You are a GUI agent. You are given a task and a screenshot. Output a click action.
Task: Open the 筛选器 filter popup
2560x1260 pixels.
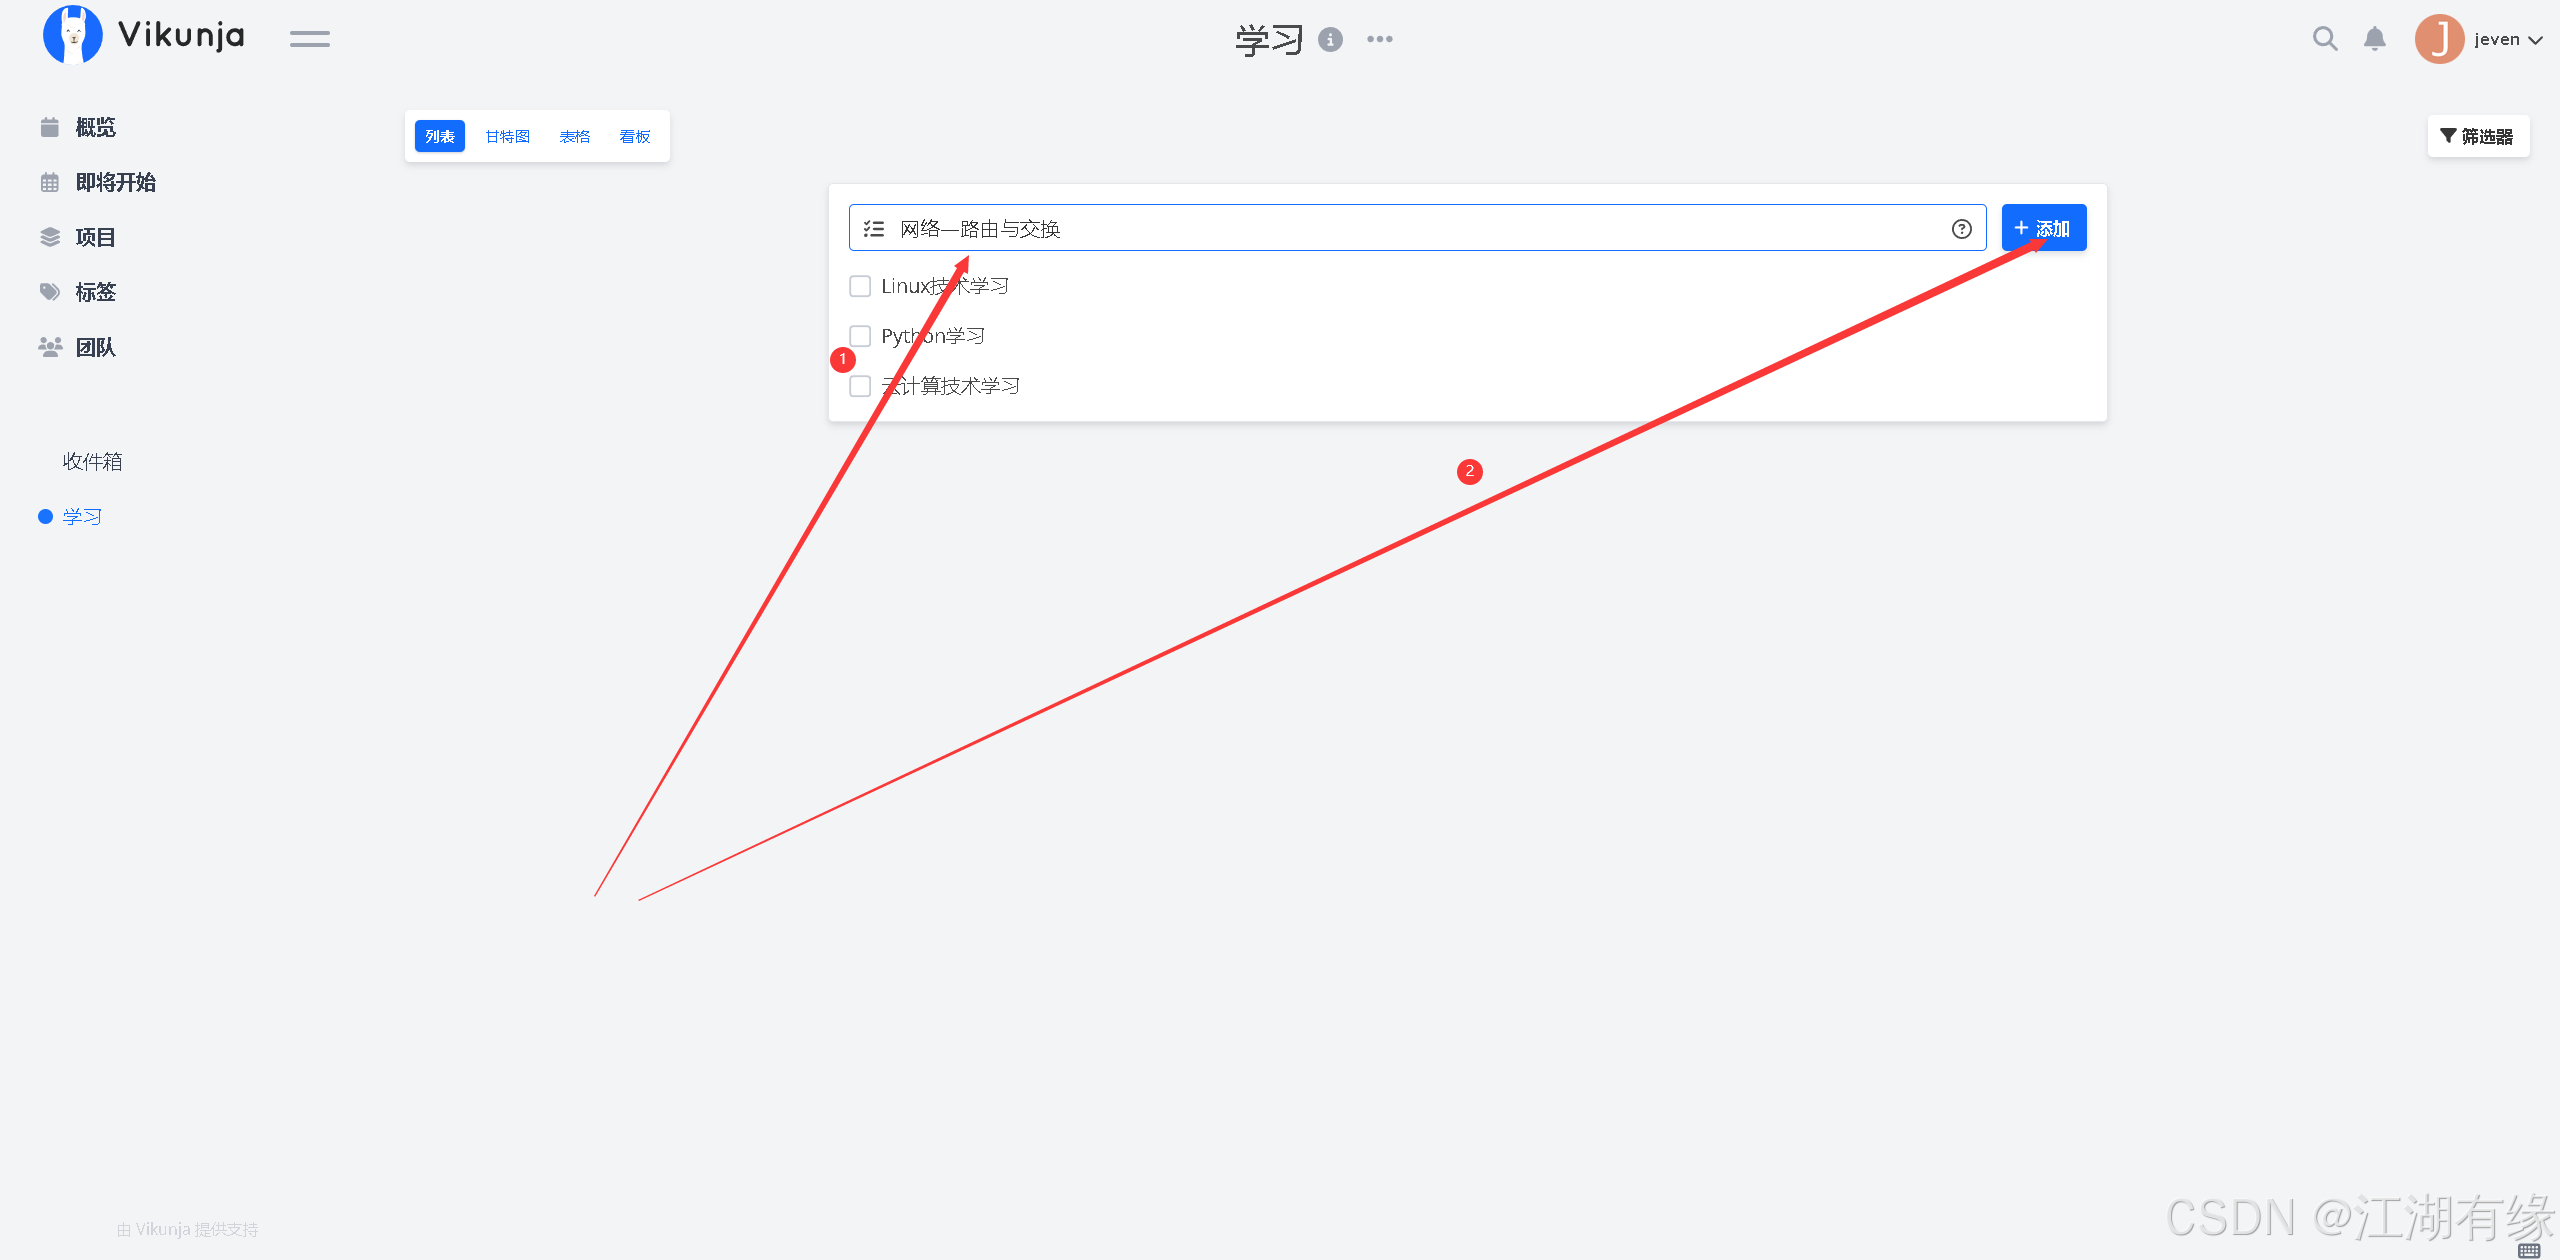click(x=2477, y=136)
